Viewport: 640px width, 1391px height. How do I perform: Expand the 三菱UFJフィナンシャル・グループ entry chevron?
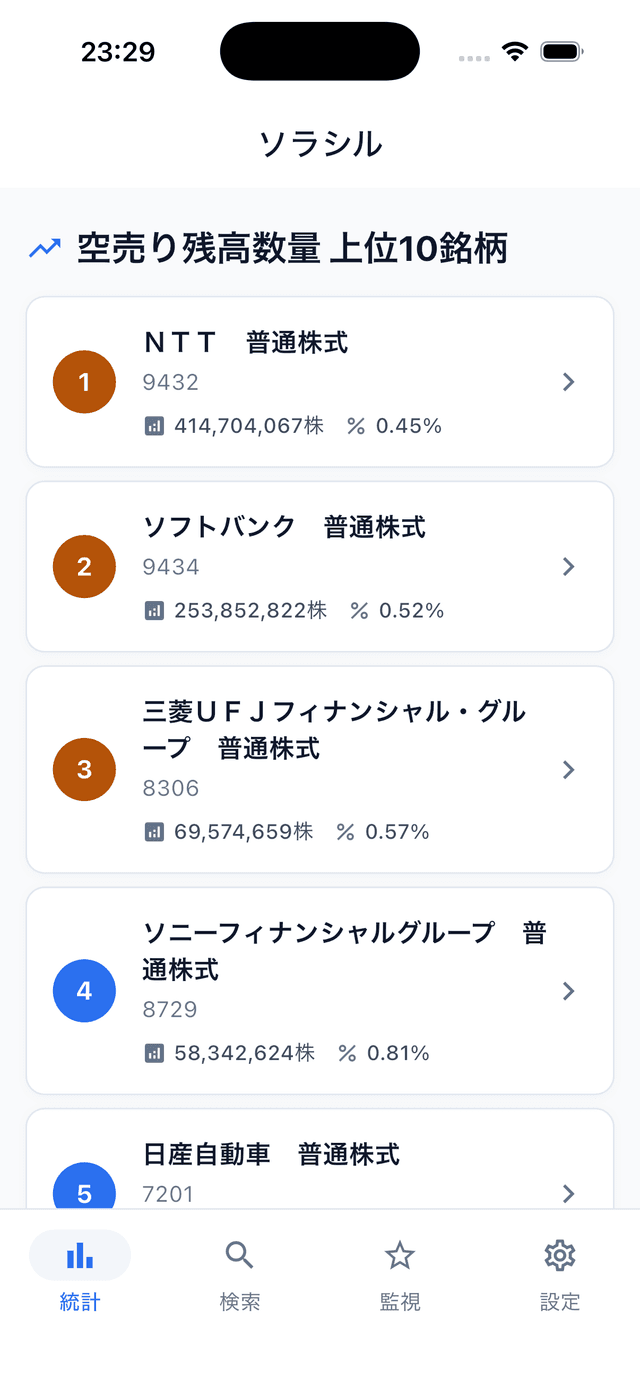(x=568, y=770)
